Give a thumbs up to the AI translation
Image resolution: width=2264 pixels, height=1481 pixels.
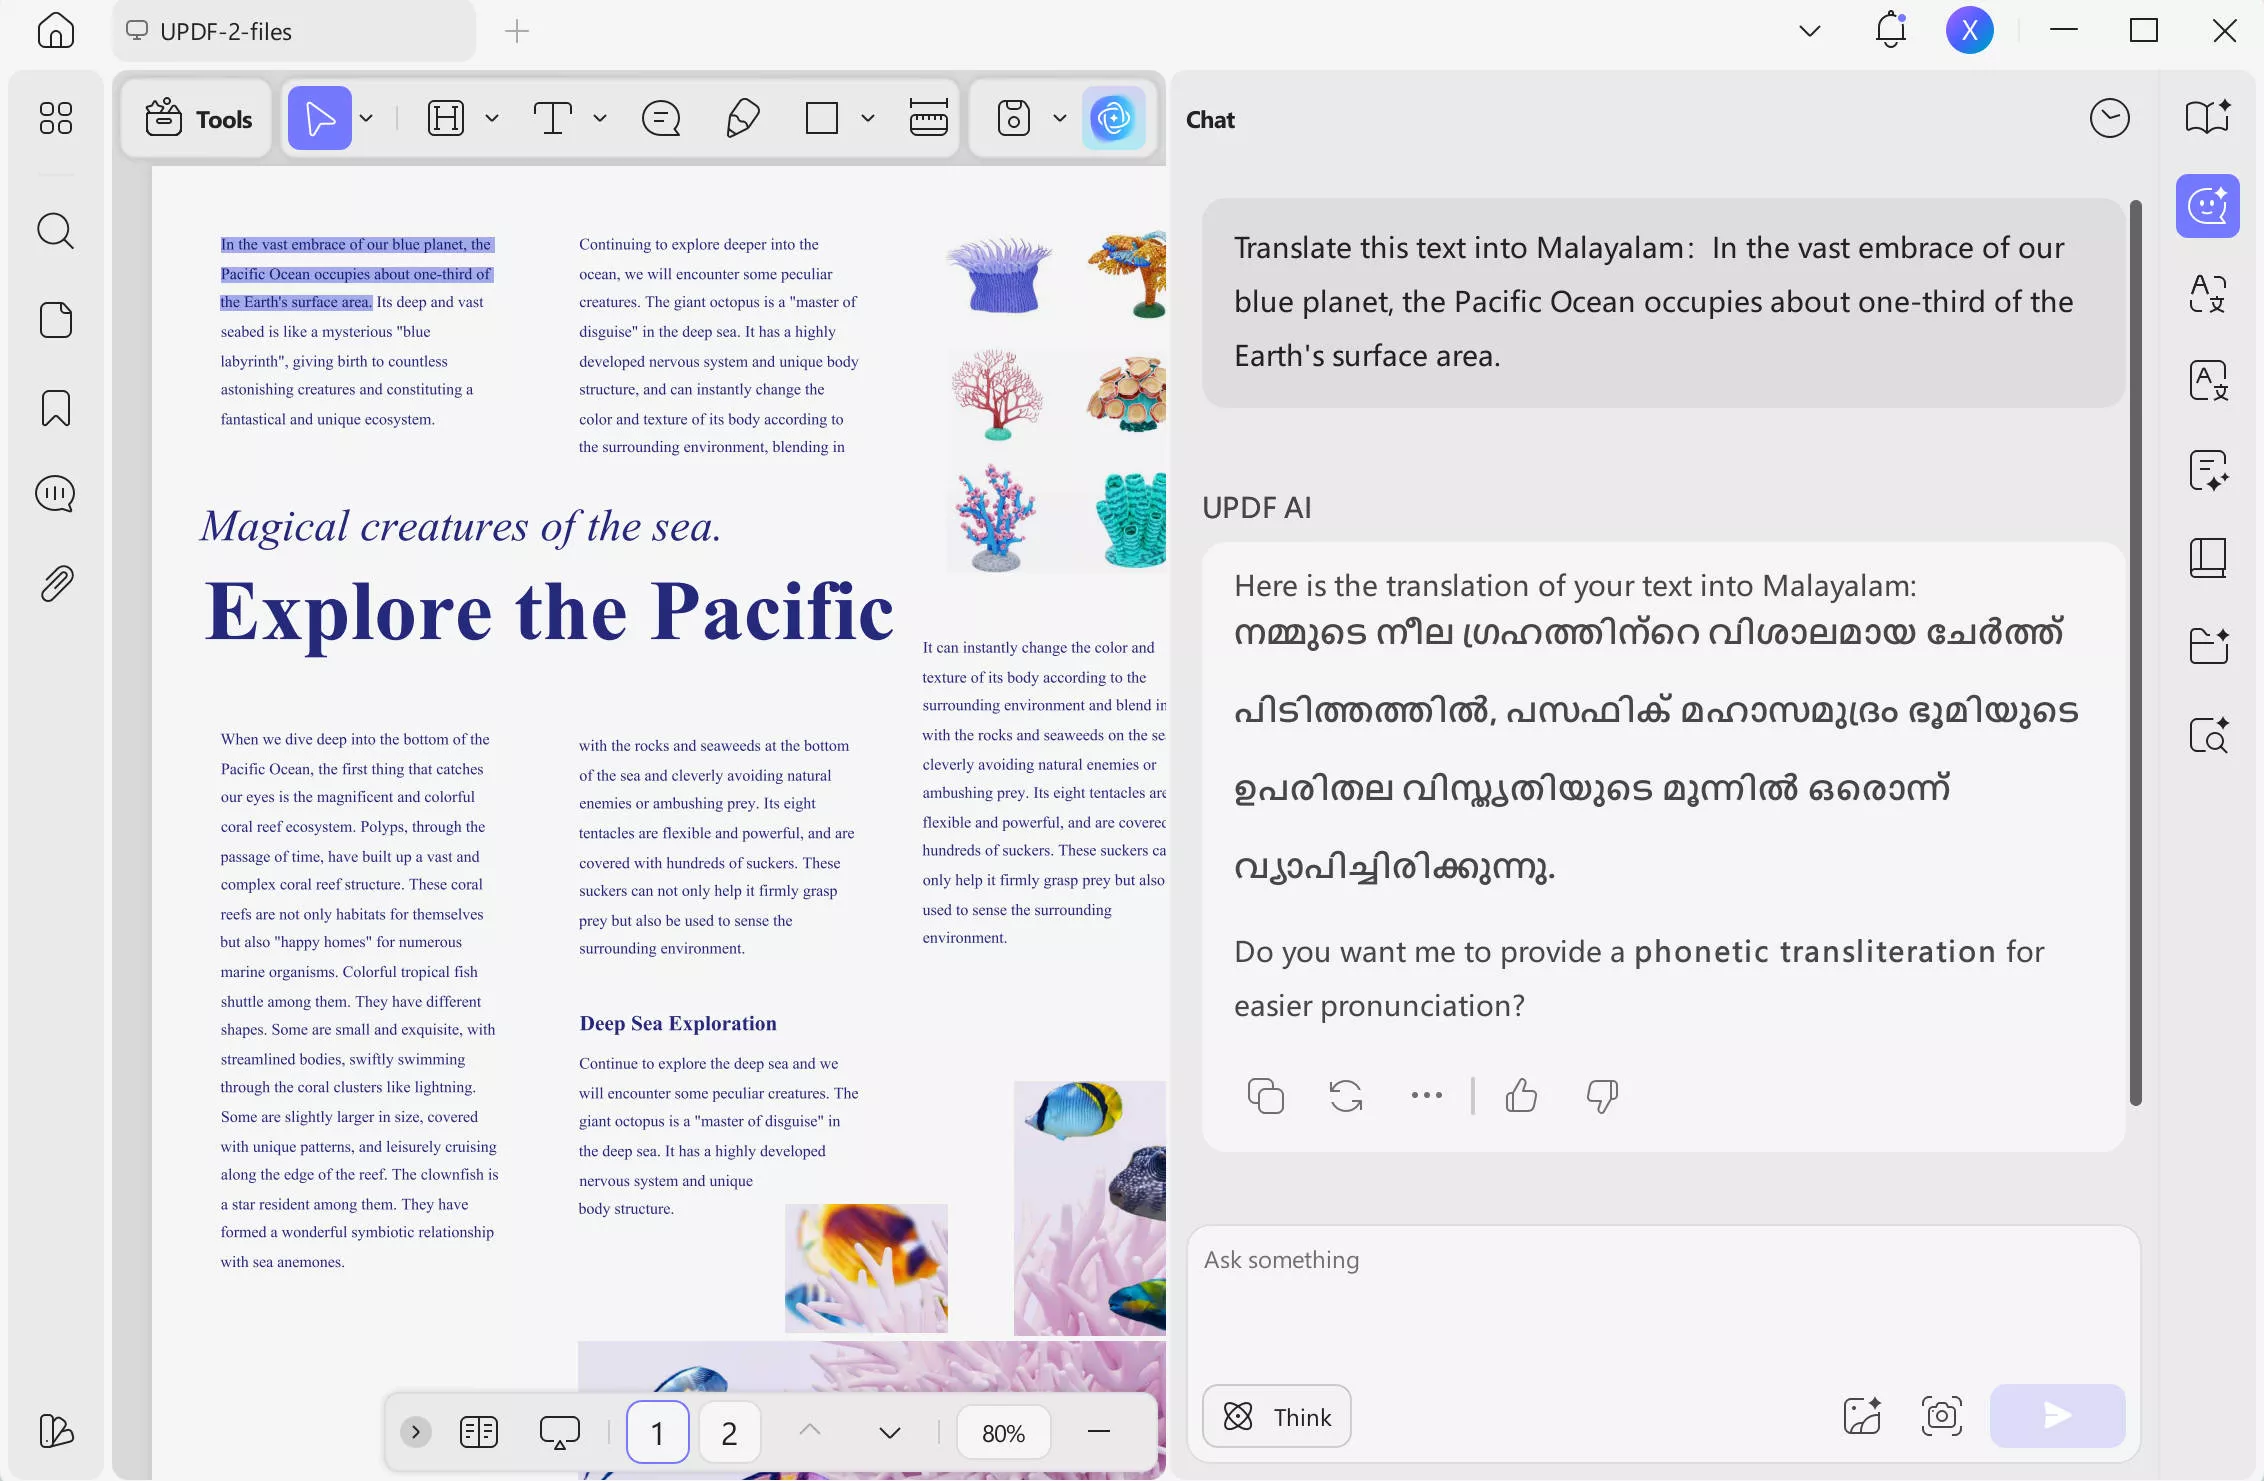[x=1521, y=1096]
